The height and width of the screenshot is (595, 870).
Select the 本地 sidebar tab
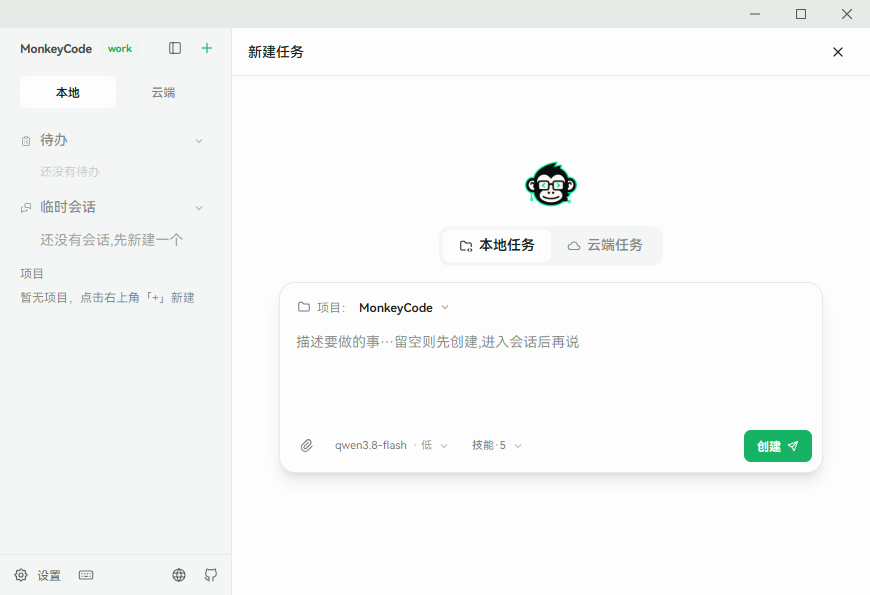68,92
